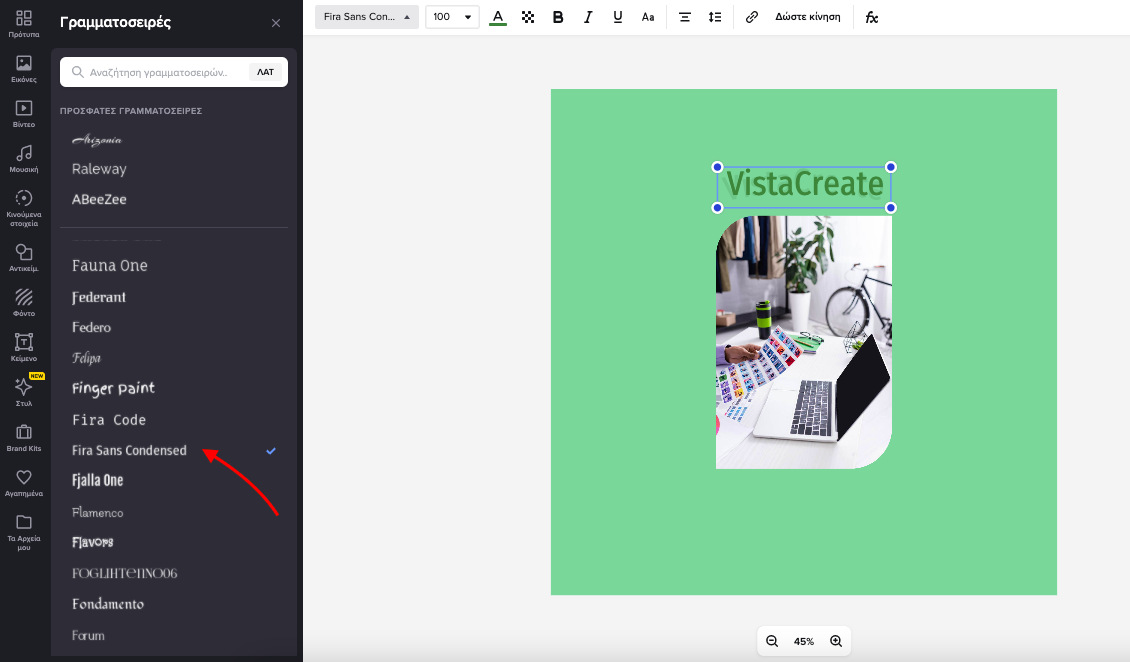The width and height of the screenshot is (1130, 662).
Task: Click the 45% zoom level
Action: 804,641
